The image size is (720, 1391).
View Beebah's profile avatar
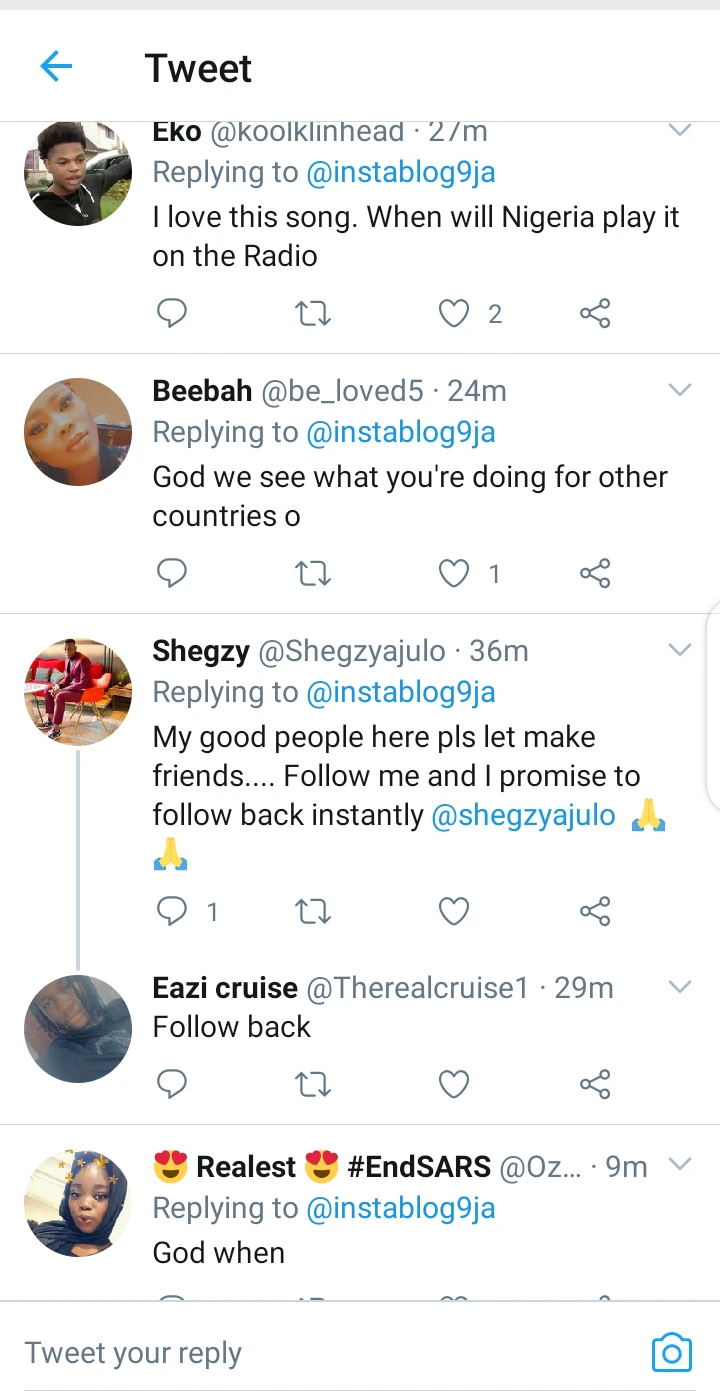[x=78, y=432]
